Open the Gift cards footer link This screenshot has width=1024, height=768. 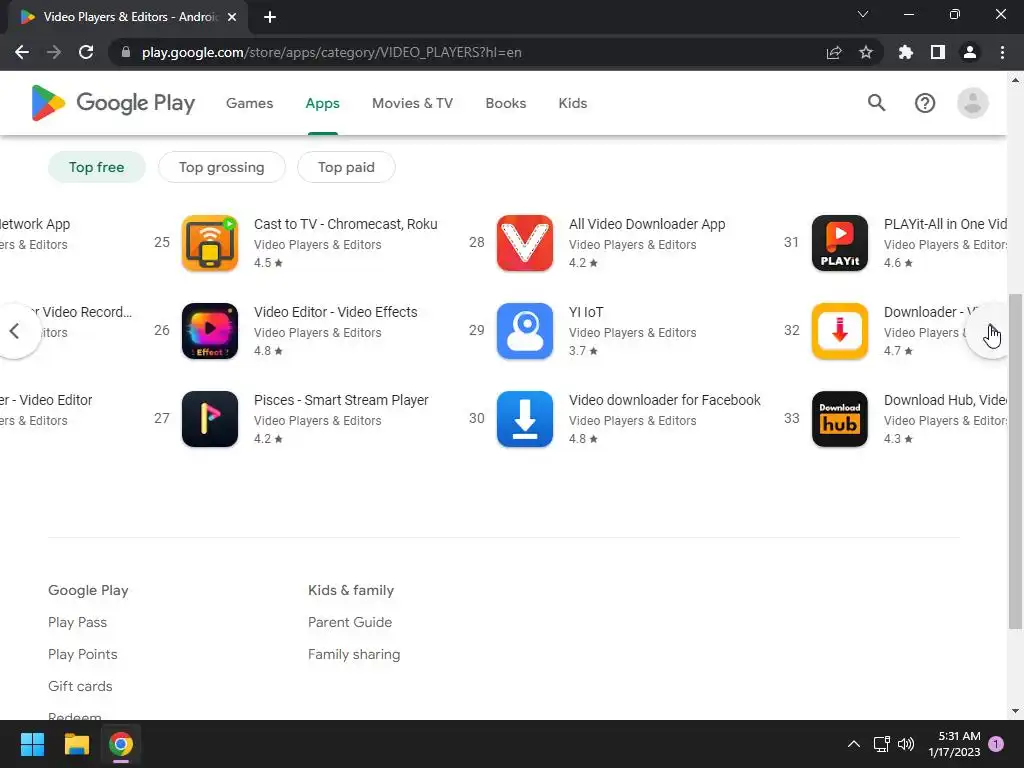(x=80, y=686)
